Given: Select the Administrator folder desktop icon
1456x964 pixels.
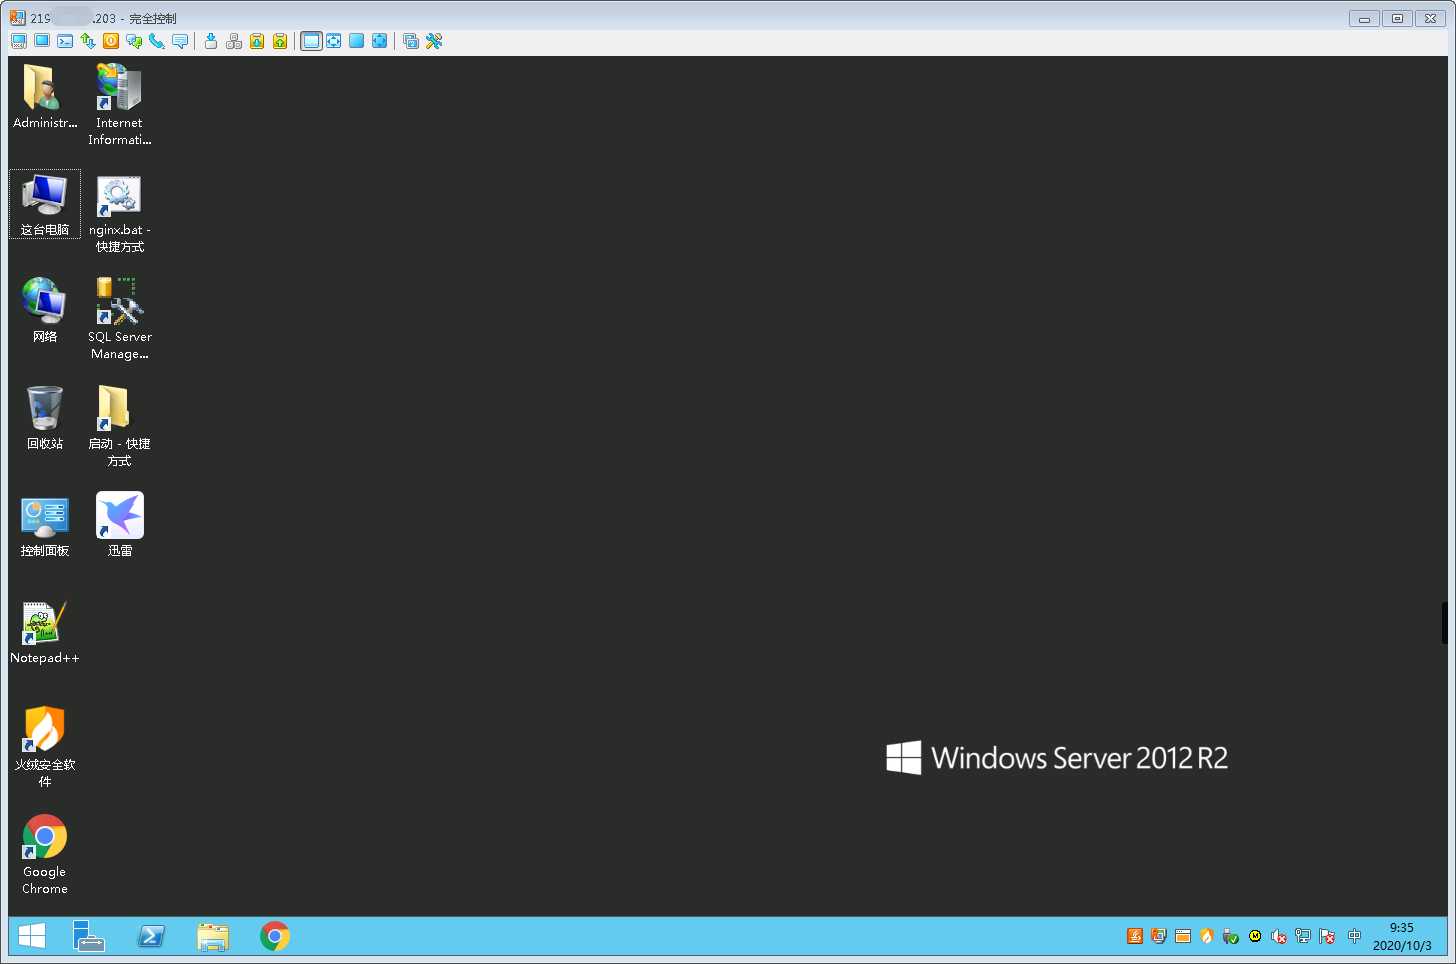Looking at the screenshot, I should pos(45,97).
